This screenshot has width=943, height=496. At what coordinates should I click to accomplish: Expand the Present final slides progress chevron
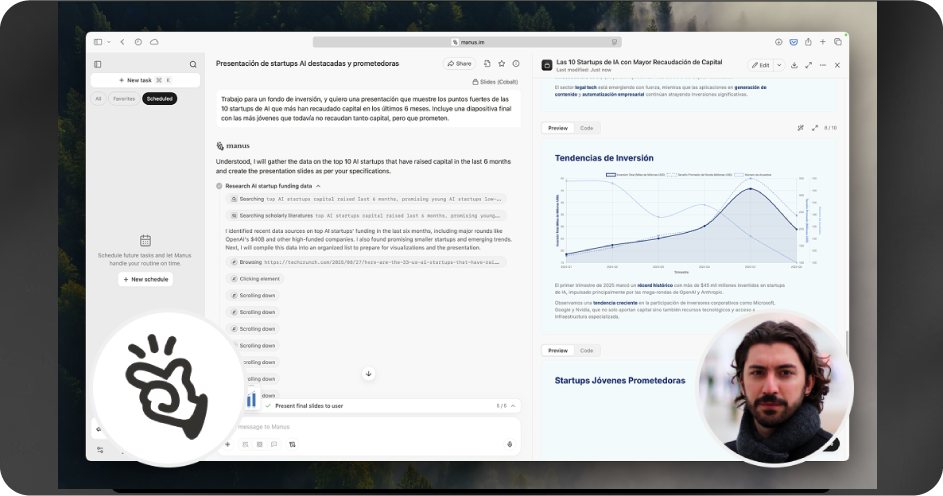click(513, 406)
